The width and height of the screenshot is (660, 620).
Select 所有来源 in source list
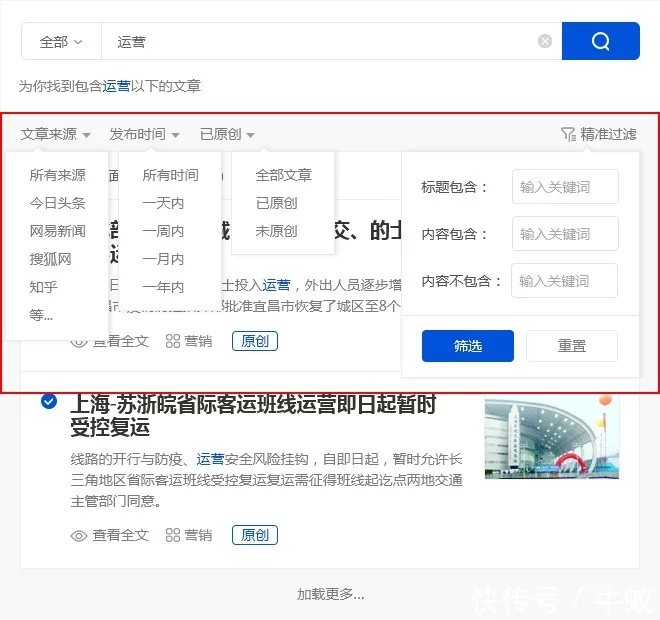(x=58, y=175)
